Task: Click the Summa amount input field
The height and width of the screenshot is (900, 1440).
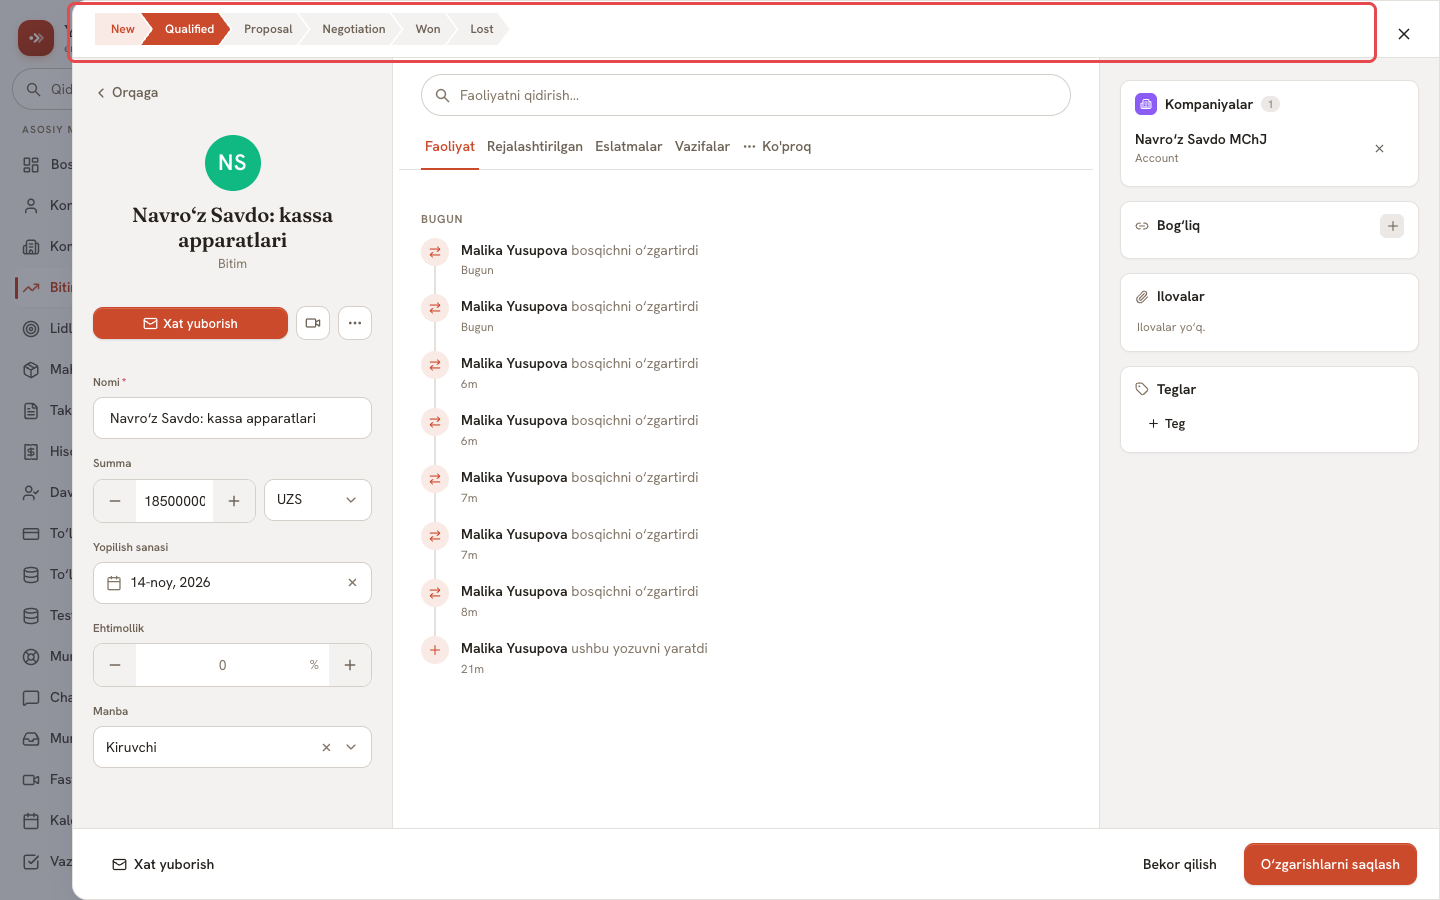Action: point(175,501)
